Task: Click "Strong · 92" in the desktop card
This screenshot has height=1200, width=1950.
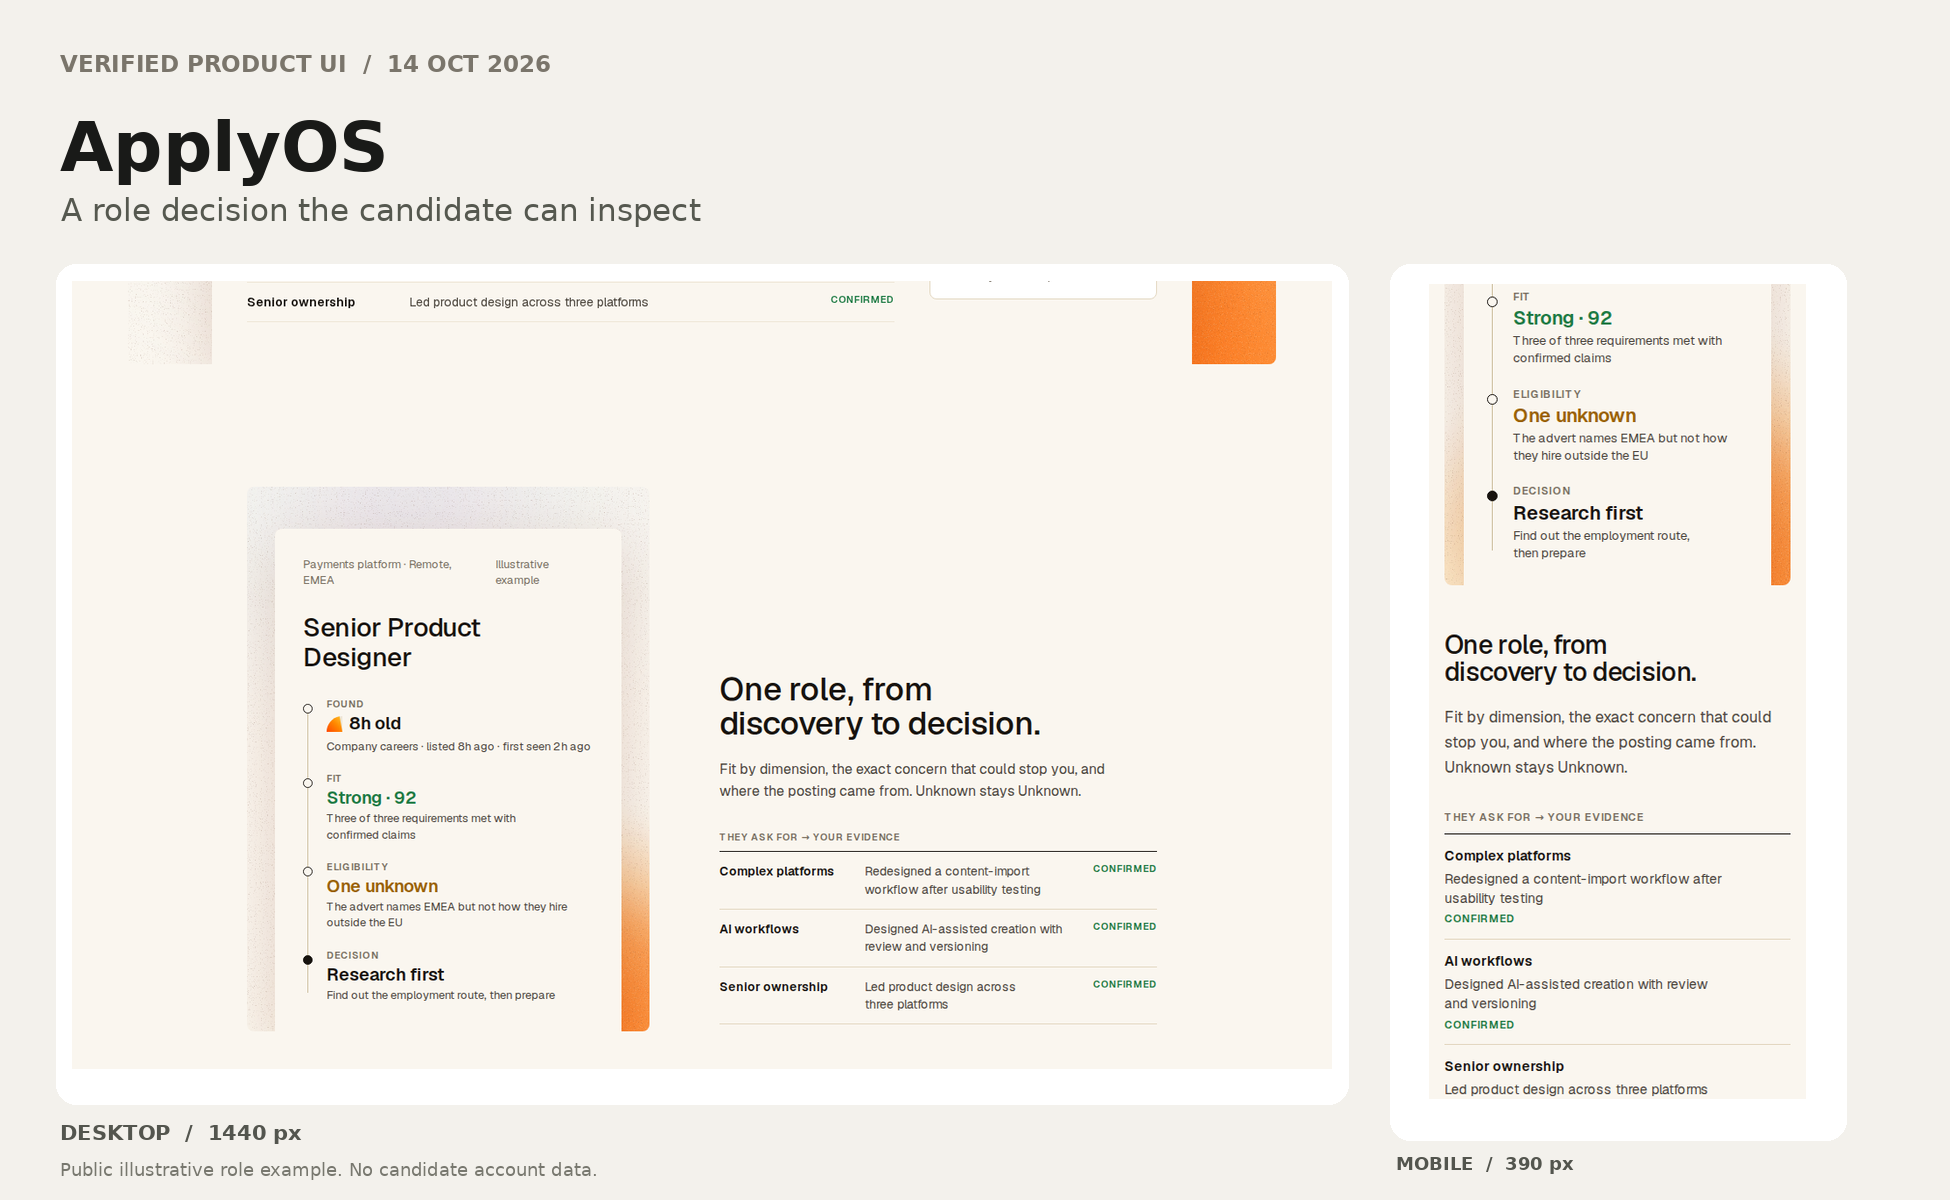Action: (x=371, y=798)
